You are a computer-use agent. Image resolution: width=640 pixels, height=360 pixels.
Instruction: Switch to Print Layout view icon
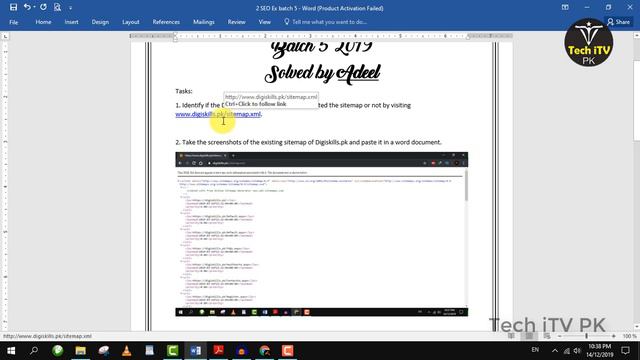(529, 336)
